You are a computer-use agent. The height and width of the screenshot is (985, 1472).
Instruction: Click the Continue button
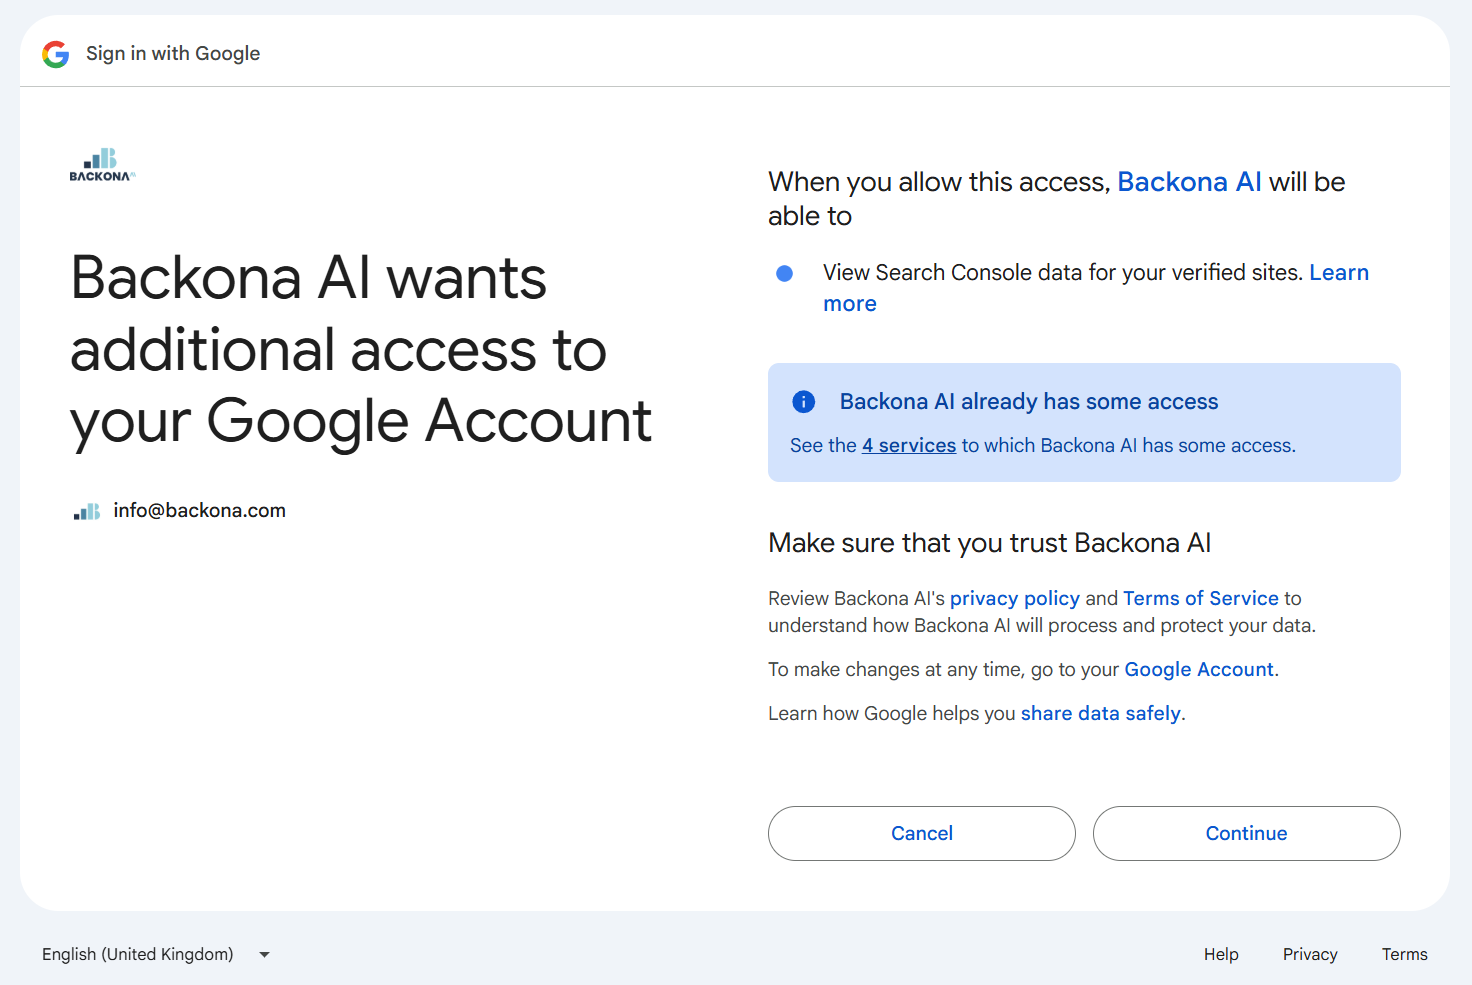click(1247, 833)
